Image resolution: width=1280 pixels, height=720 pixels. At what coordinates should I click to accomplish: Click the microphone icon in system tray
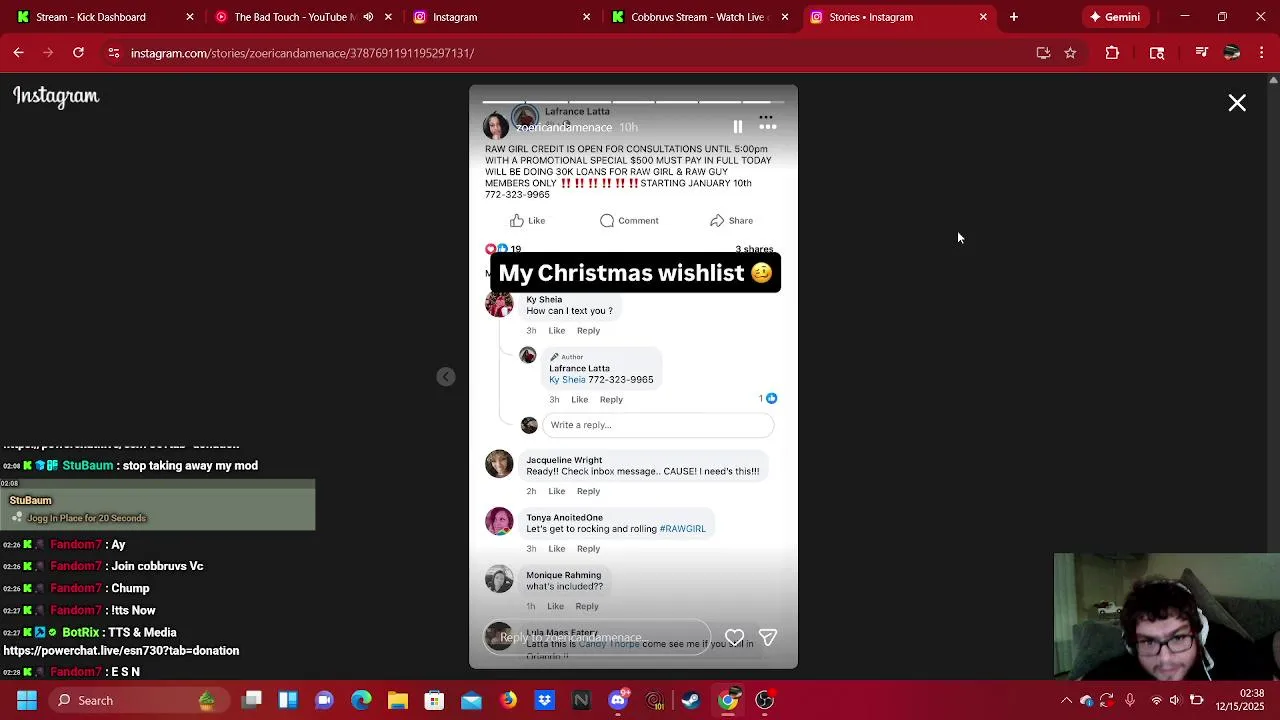click(1130, 700)
